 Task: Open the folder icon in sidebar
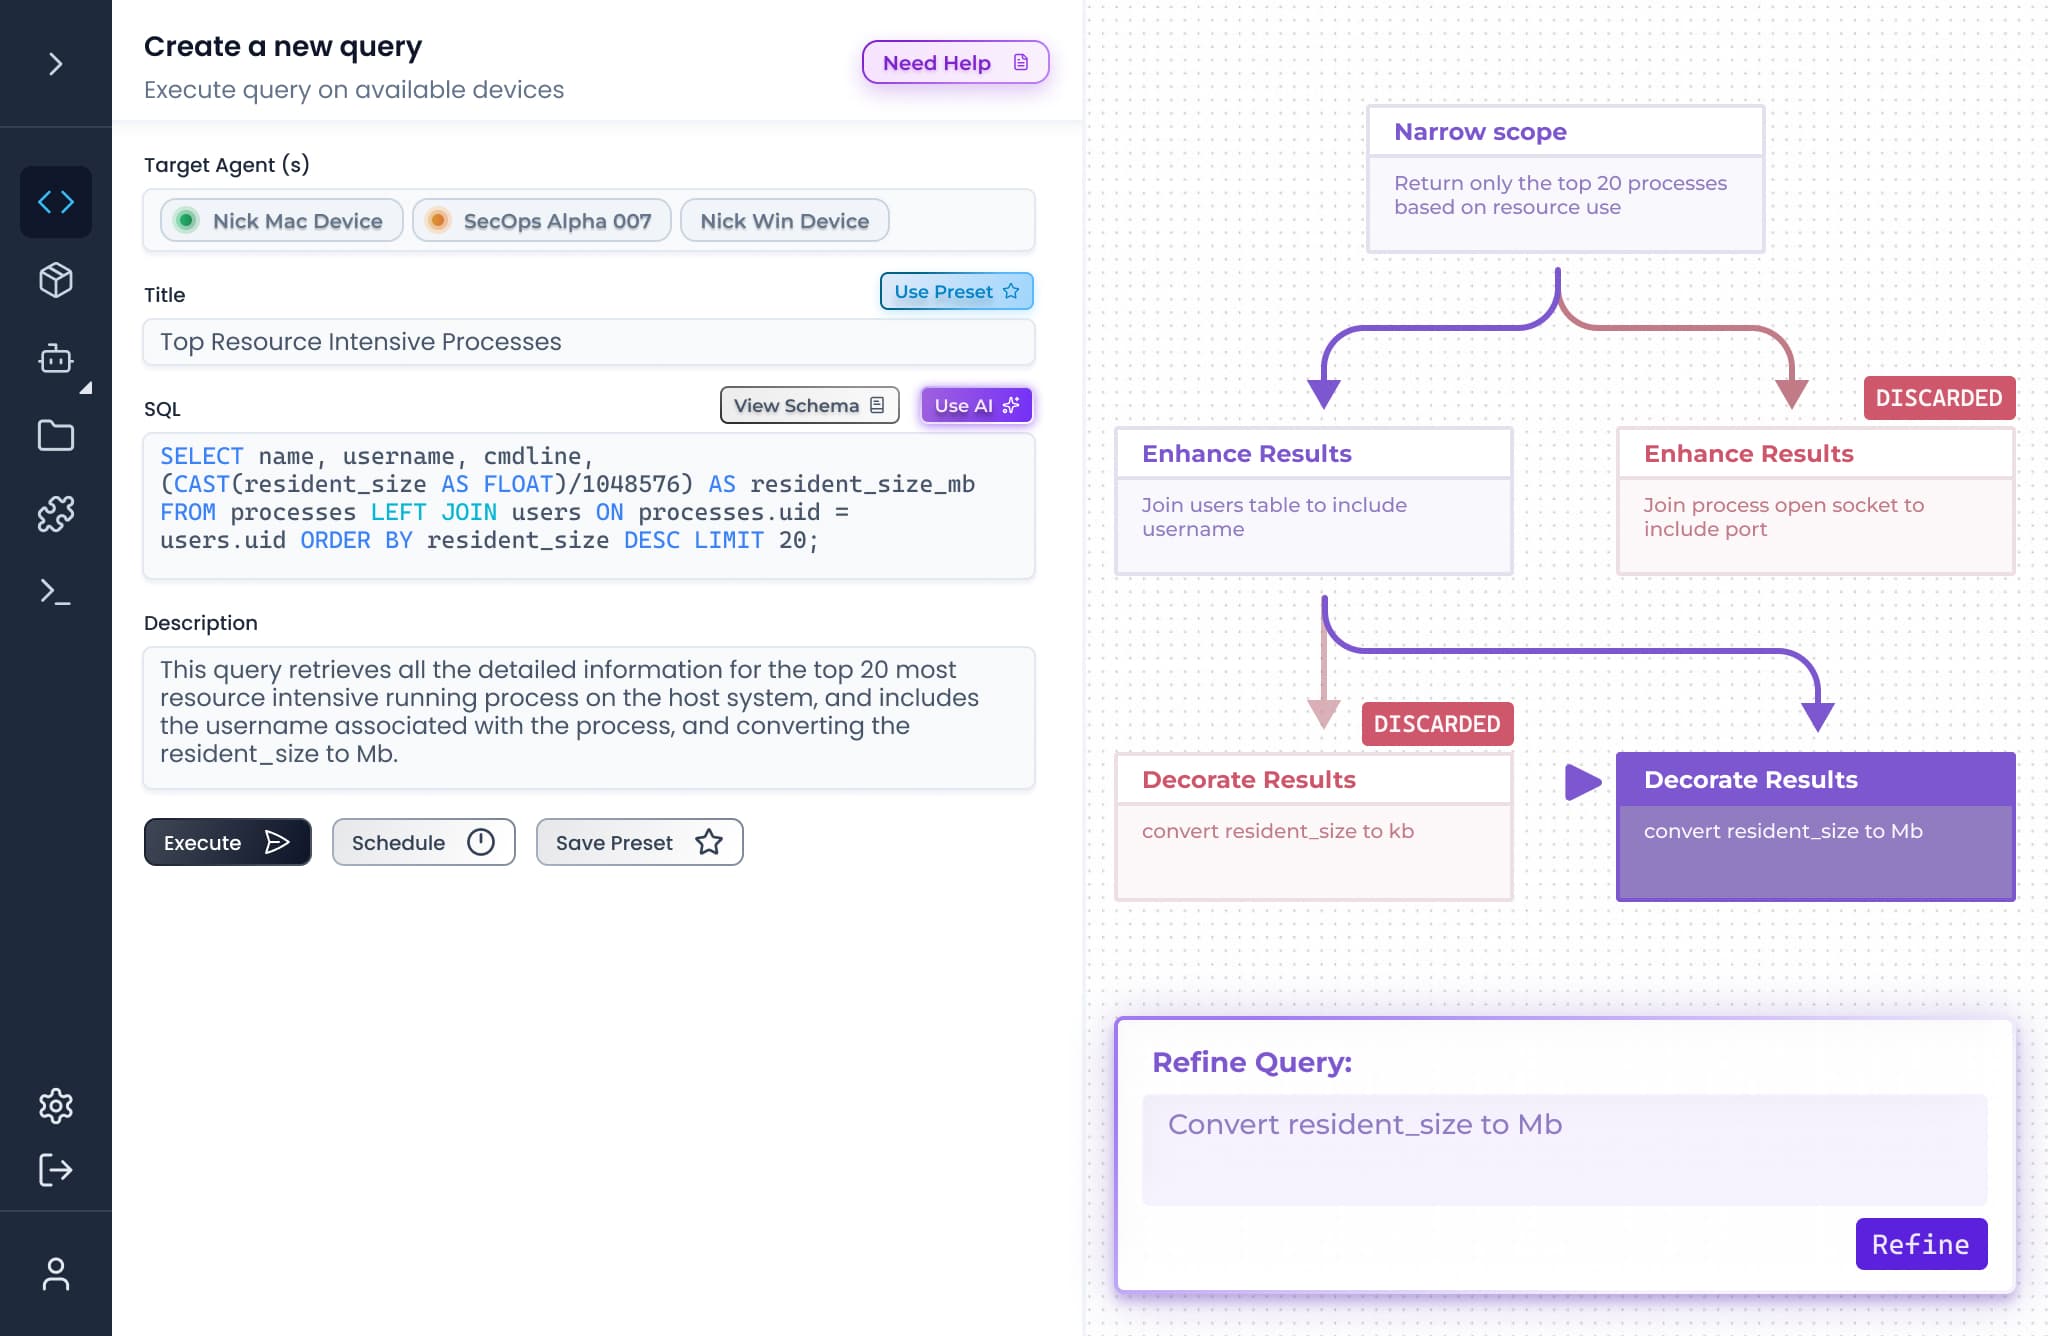click(x=56, y=436)
